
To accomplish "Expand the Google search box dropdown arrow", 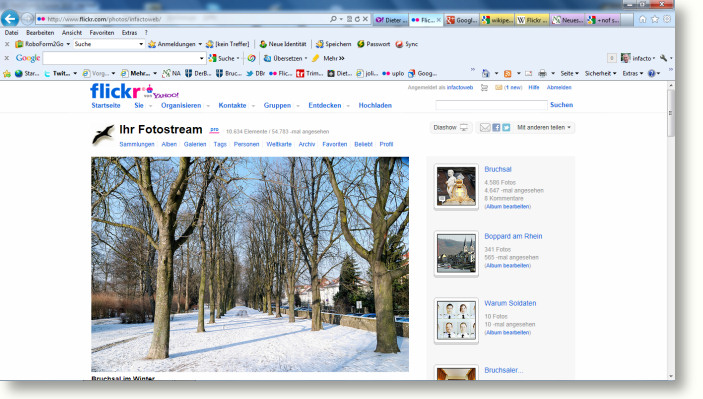I will [x=201, y=58].
